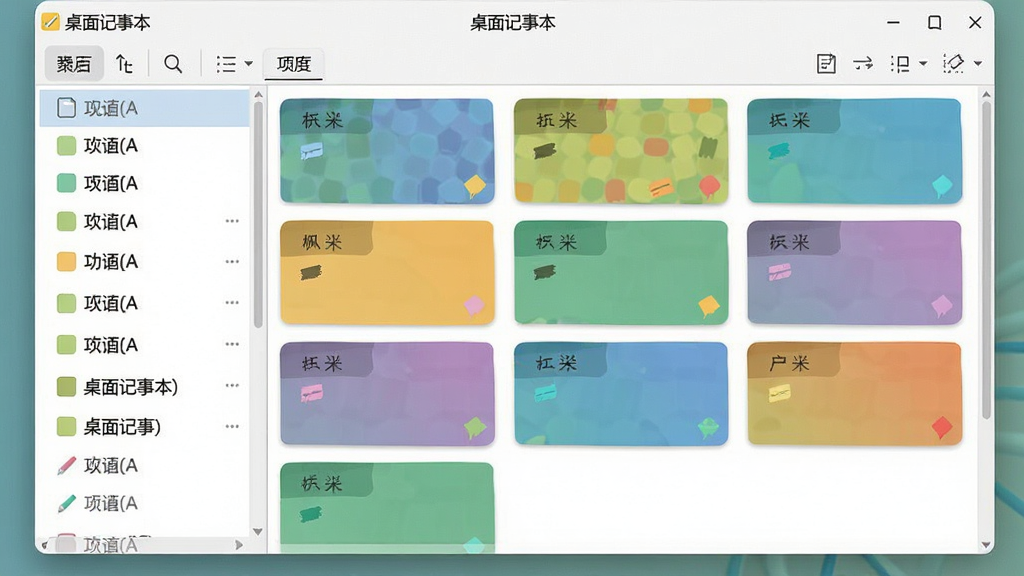Click yellow brush mark on orange gradient card
Image resolution: width=1024 pixels, height=576 pixels.
(x=779, y=392)
